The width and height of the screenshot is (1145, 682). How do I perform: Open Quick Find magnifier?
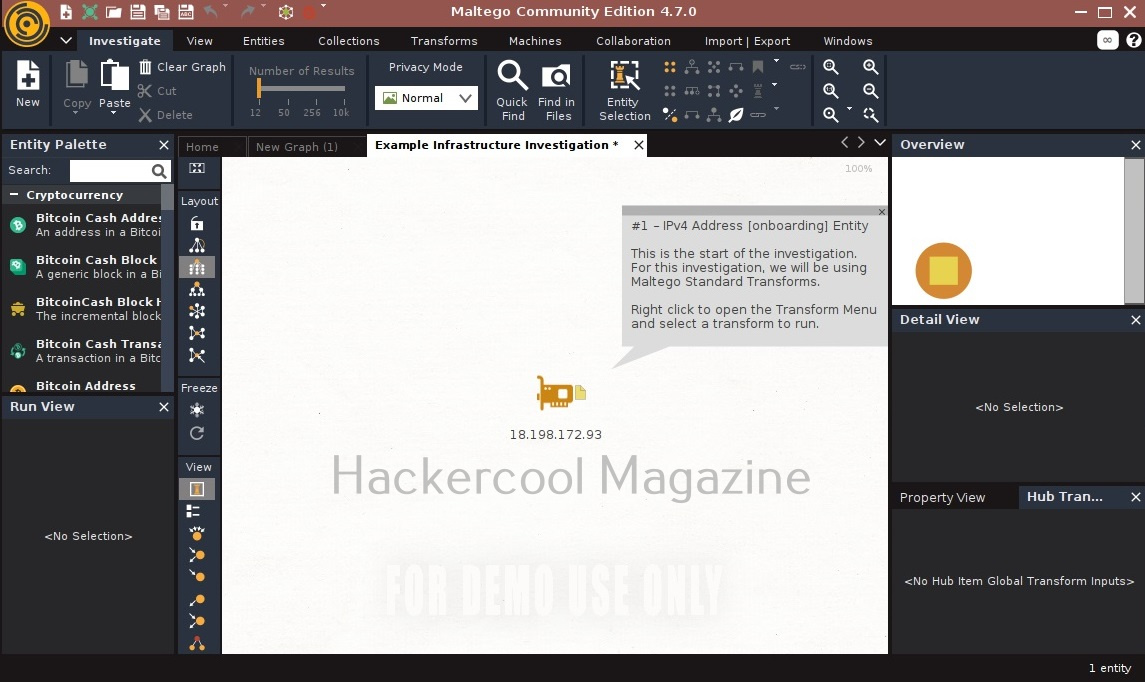(512, 91)
